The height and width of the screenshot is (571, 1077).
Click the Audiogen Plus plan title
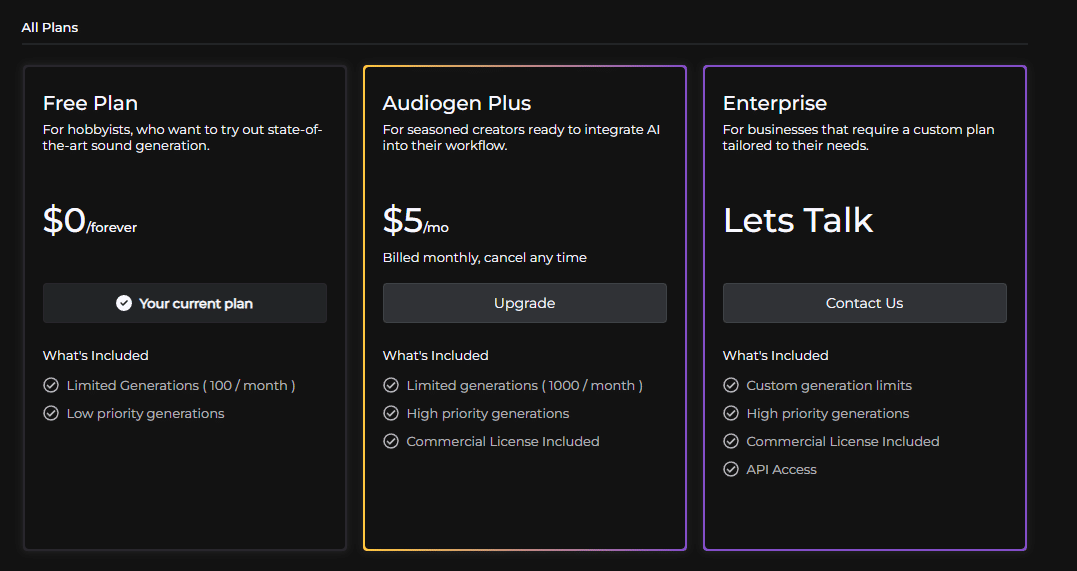pos(457,103)
